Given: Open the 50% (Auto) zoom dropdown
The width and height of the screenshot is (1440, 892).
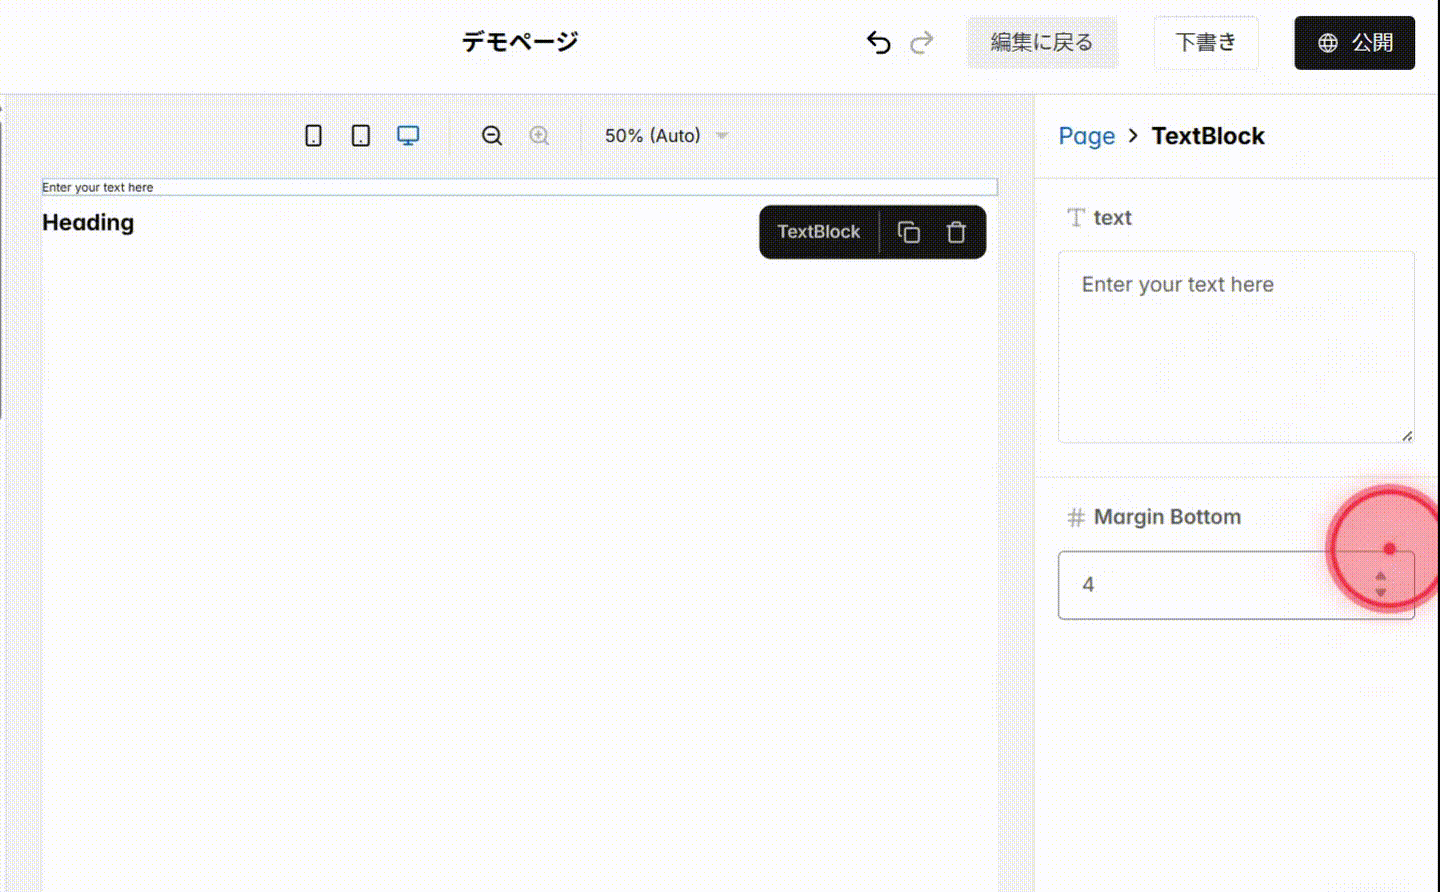Looking at the screenshot, I should [x=665, y=135].
